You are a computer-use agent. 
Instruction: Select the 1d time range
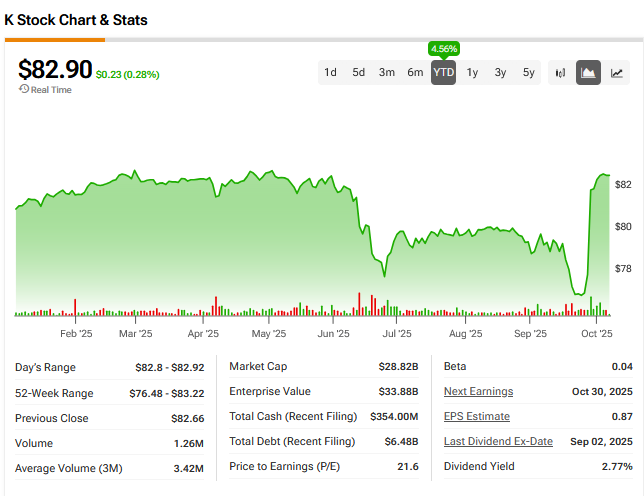pos(330,72)
